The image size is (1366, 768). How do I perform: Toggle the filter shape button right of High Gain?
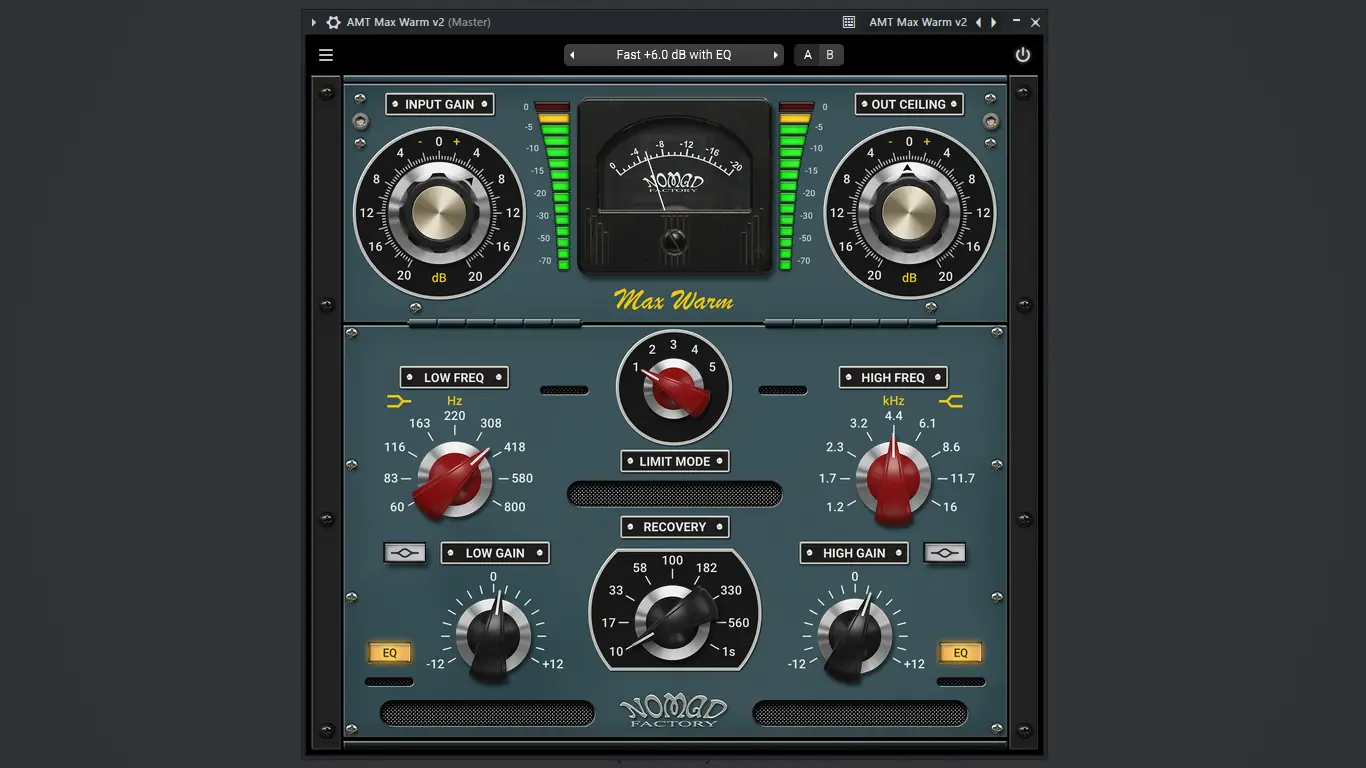945,553
